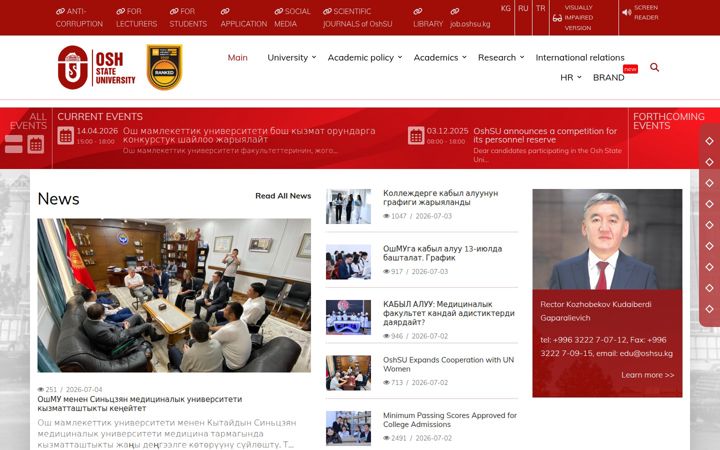Open the 14.04.2026 Kyrgyz competition event
Viewport: 720px width, 450px height.
(x=249, y=135)
